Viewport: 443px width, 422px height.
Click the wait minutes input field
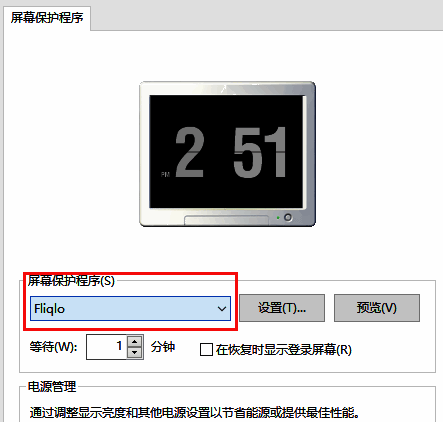[106, 347]
